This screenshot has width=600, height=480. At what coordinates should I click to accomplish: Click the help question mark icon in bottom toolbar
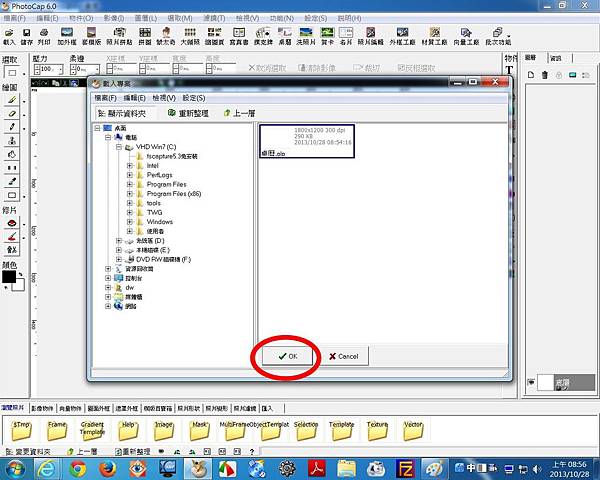pos(252,452)
